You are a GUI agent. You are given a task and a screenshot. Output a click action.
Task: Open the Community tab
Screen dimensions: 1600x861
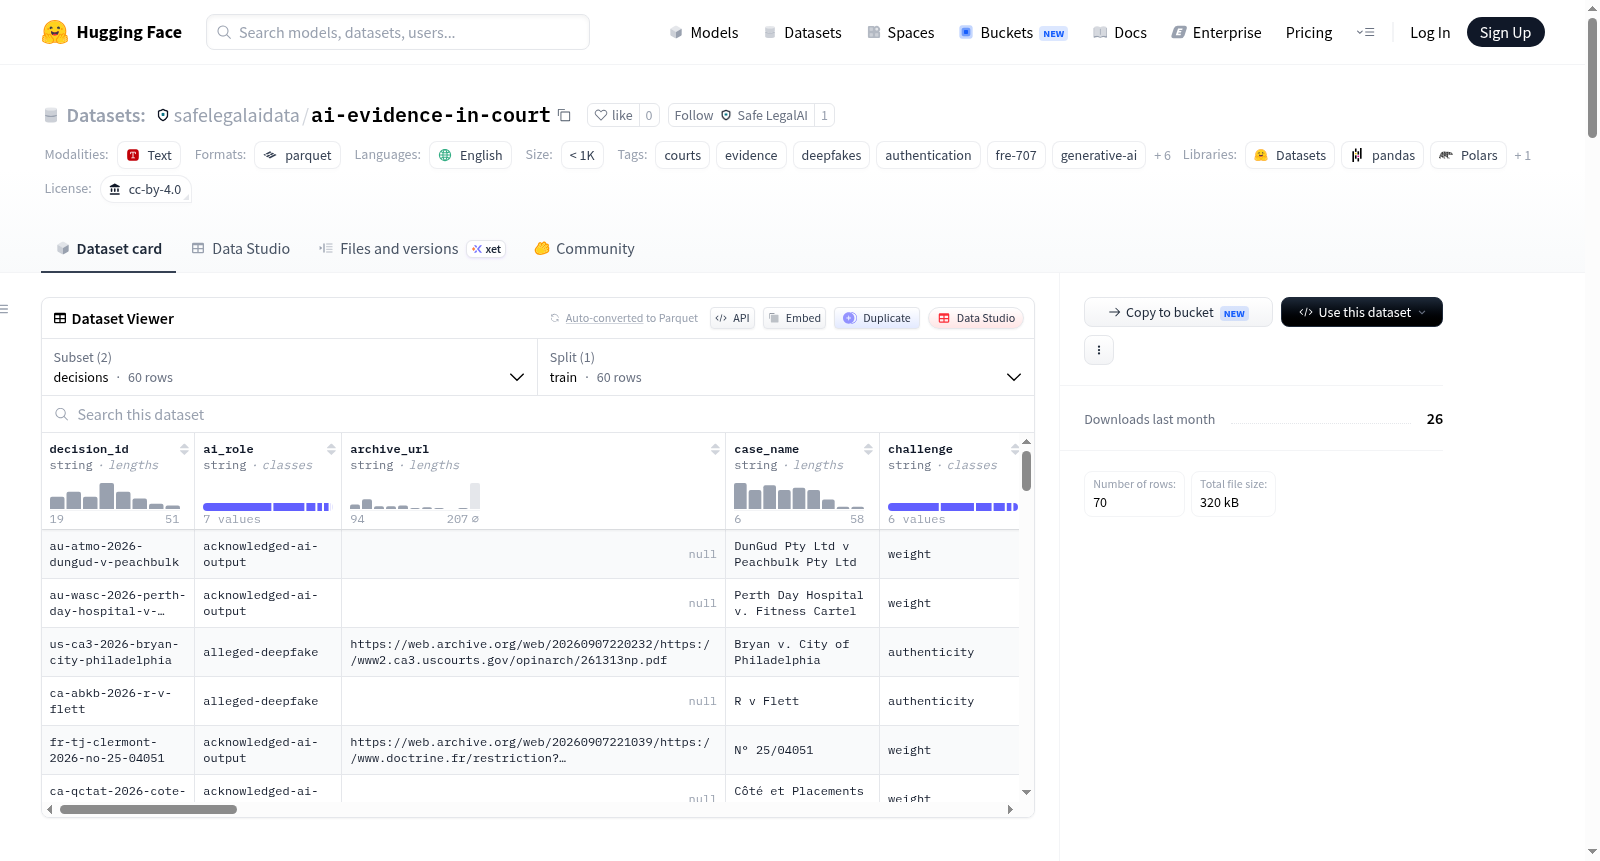coord(585,248)
